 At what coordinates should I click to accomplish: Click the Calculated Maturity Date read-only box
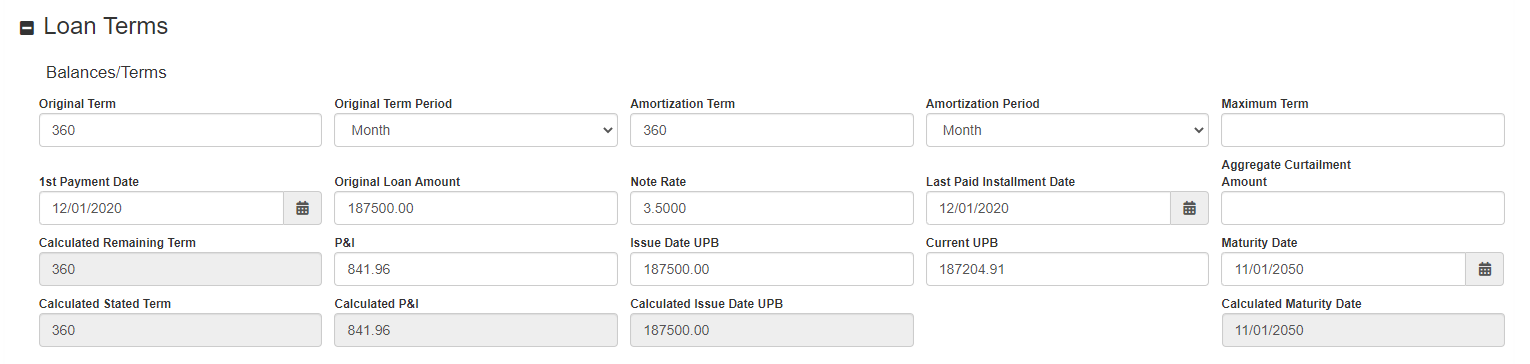[x=1363, y=330]
